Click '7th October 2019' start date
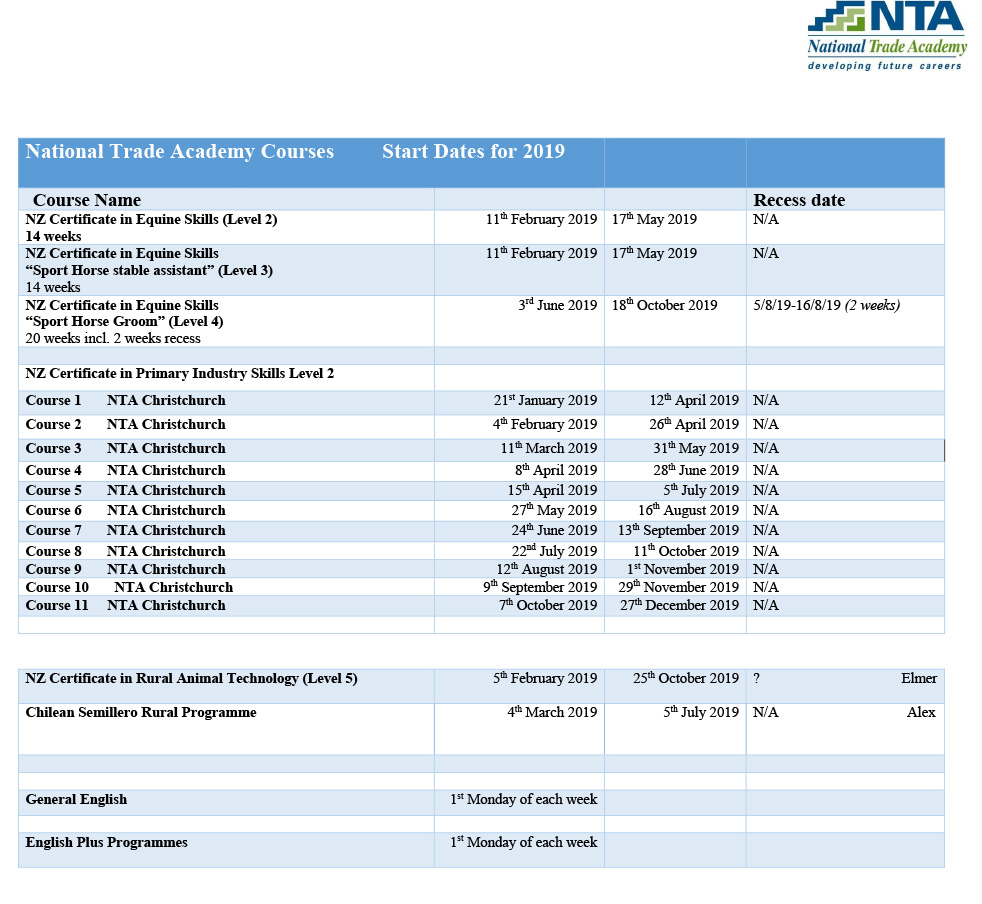This screenshot has width=982, height=904. 548,605
